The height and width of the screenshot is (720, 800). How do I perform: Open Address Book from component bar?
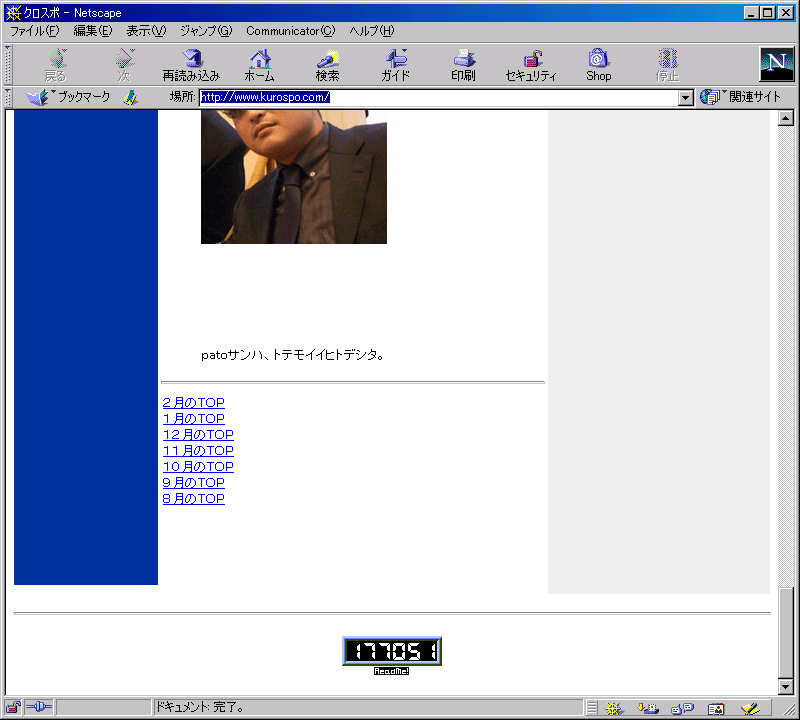pos(716,708)
